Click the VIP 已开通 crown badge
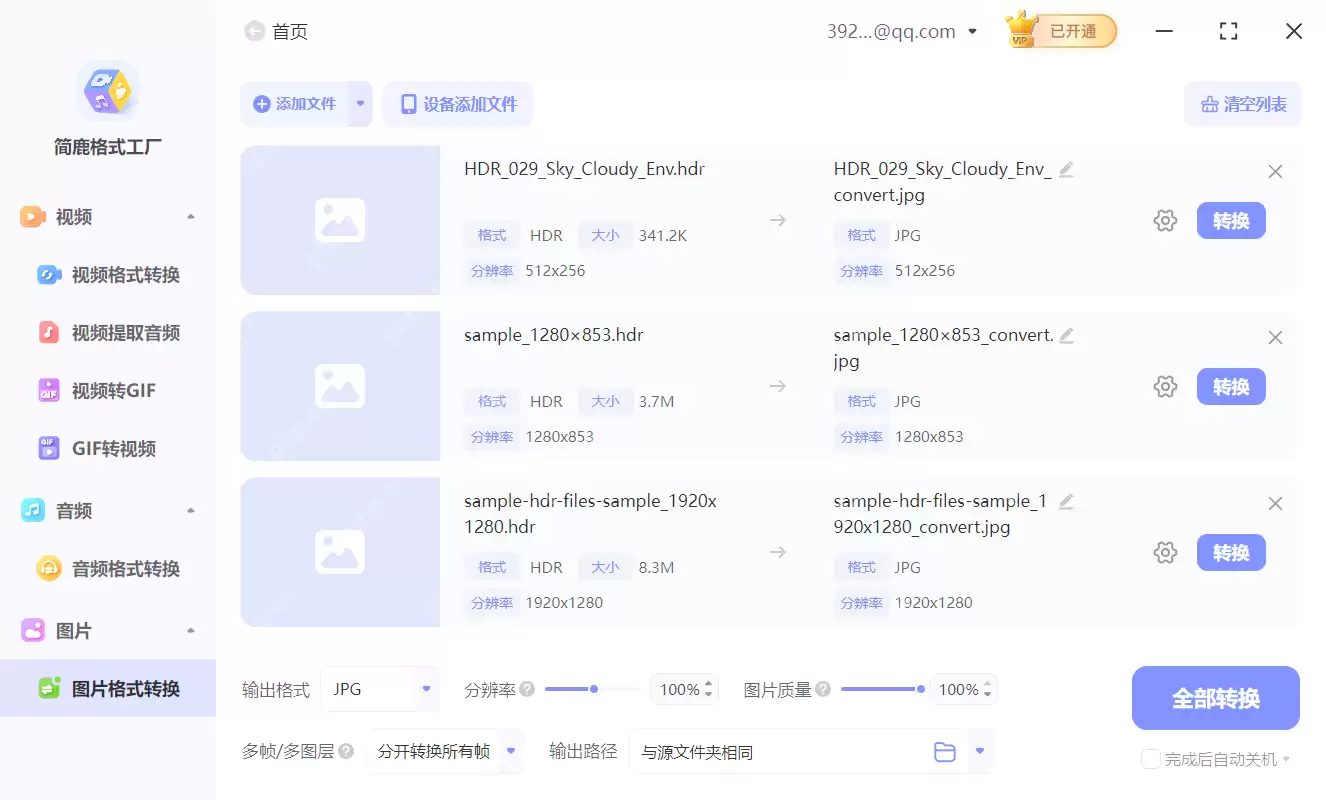Screen dimensions: 1326x800 click(x=1058, y=31)
